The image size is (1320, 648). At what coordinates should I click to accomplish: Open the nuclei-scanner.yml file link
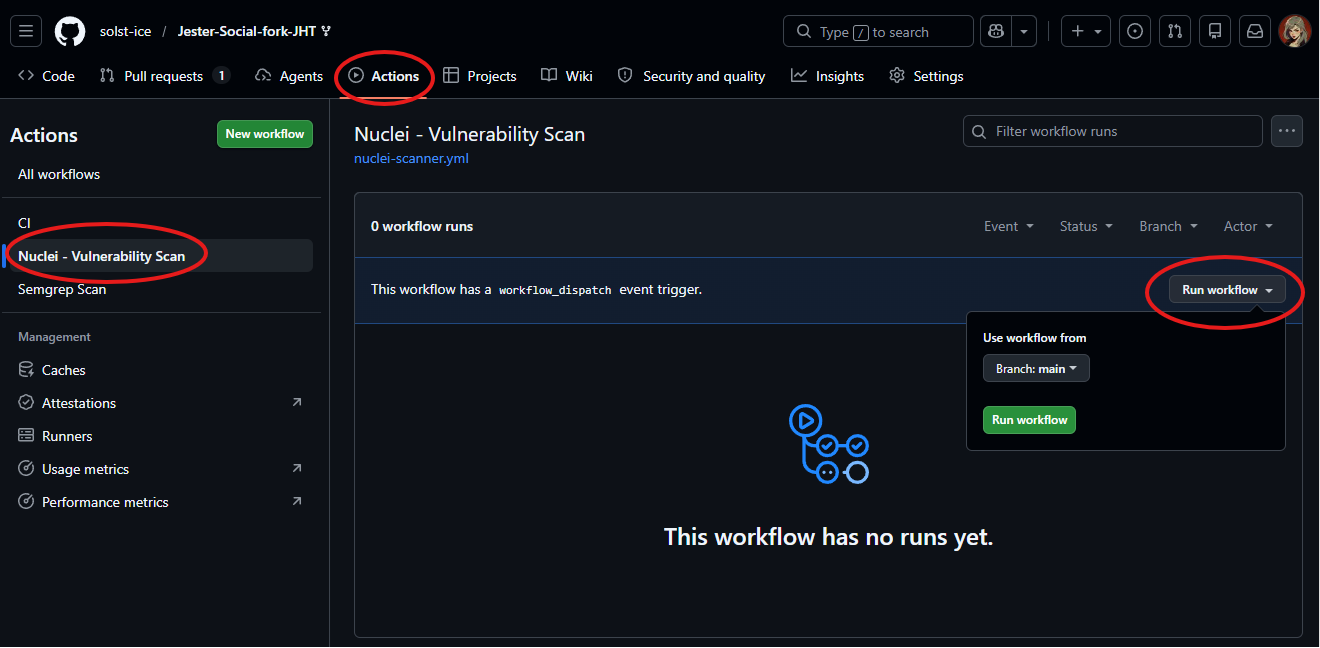pos(411,158)
